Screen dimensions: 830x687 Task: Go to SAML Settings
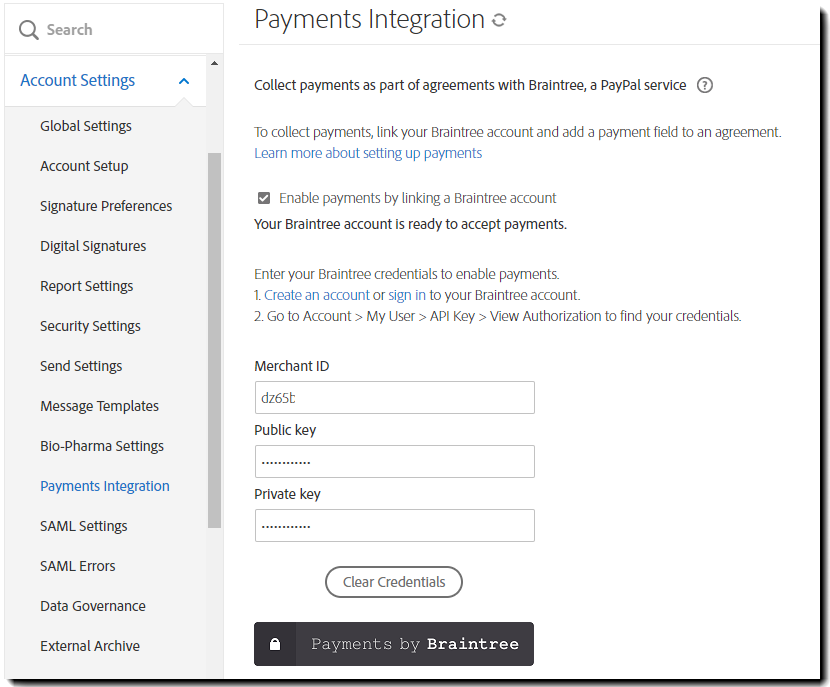point(83,526)
